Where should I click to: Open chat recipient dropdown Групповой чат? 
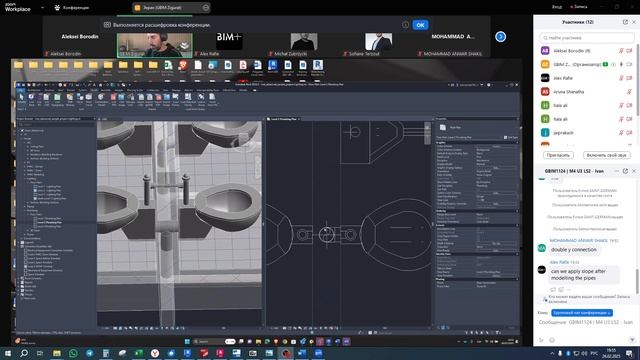point(582,313)
